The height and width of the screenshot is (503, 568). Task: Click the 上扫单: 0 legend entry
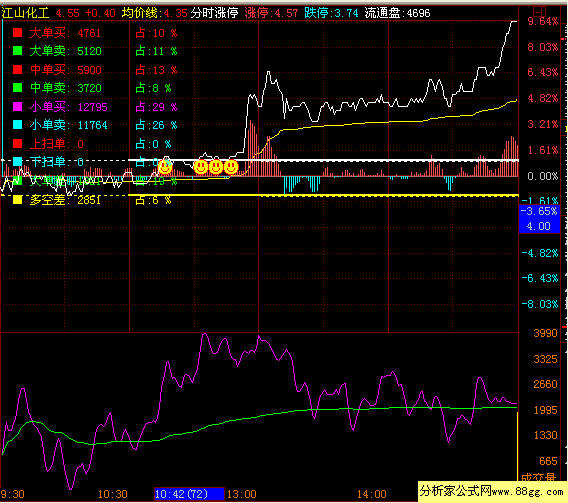pyautogui.click(x=57, y=144)
